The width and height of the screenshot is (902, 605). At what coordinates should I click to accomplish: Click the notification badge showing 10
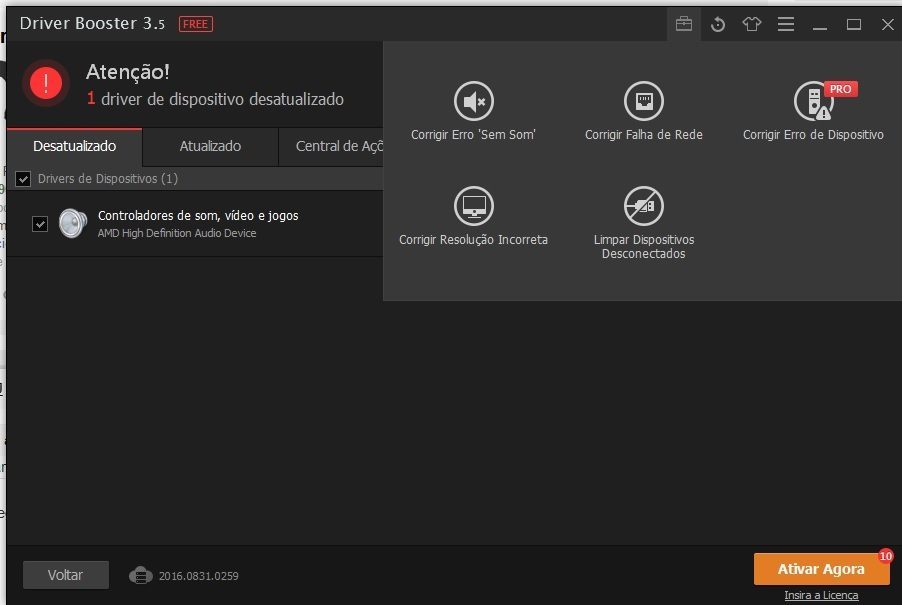(885, 556)
